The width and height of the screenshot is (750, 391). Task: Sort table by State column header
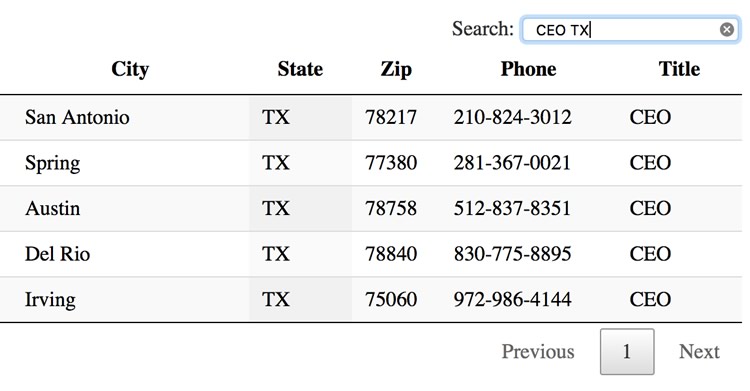(300, 69)
